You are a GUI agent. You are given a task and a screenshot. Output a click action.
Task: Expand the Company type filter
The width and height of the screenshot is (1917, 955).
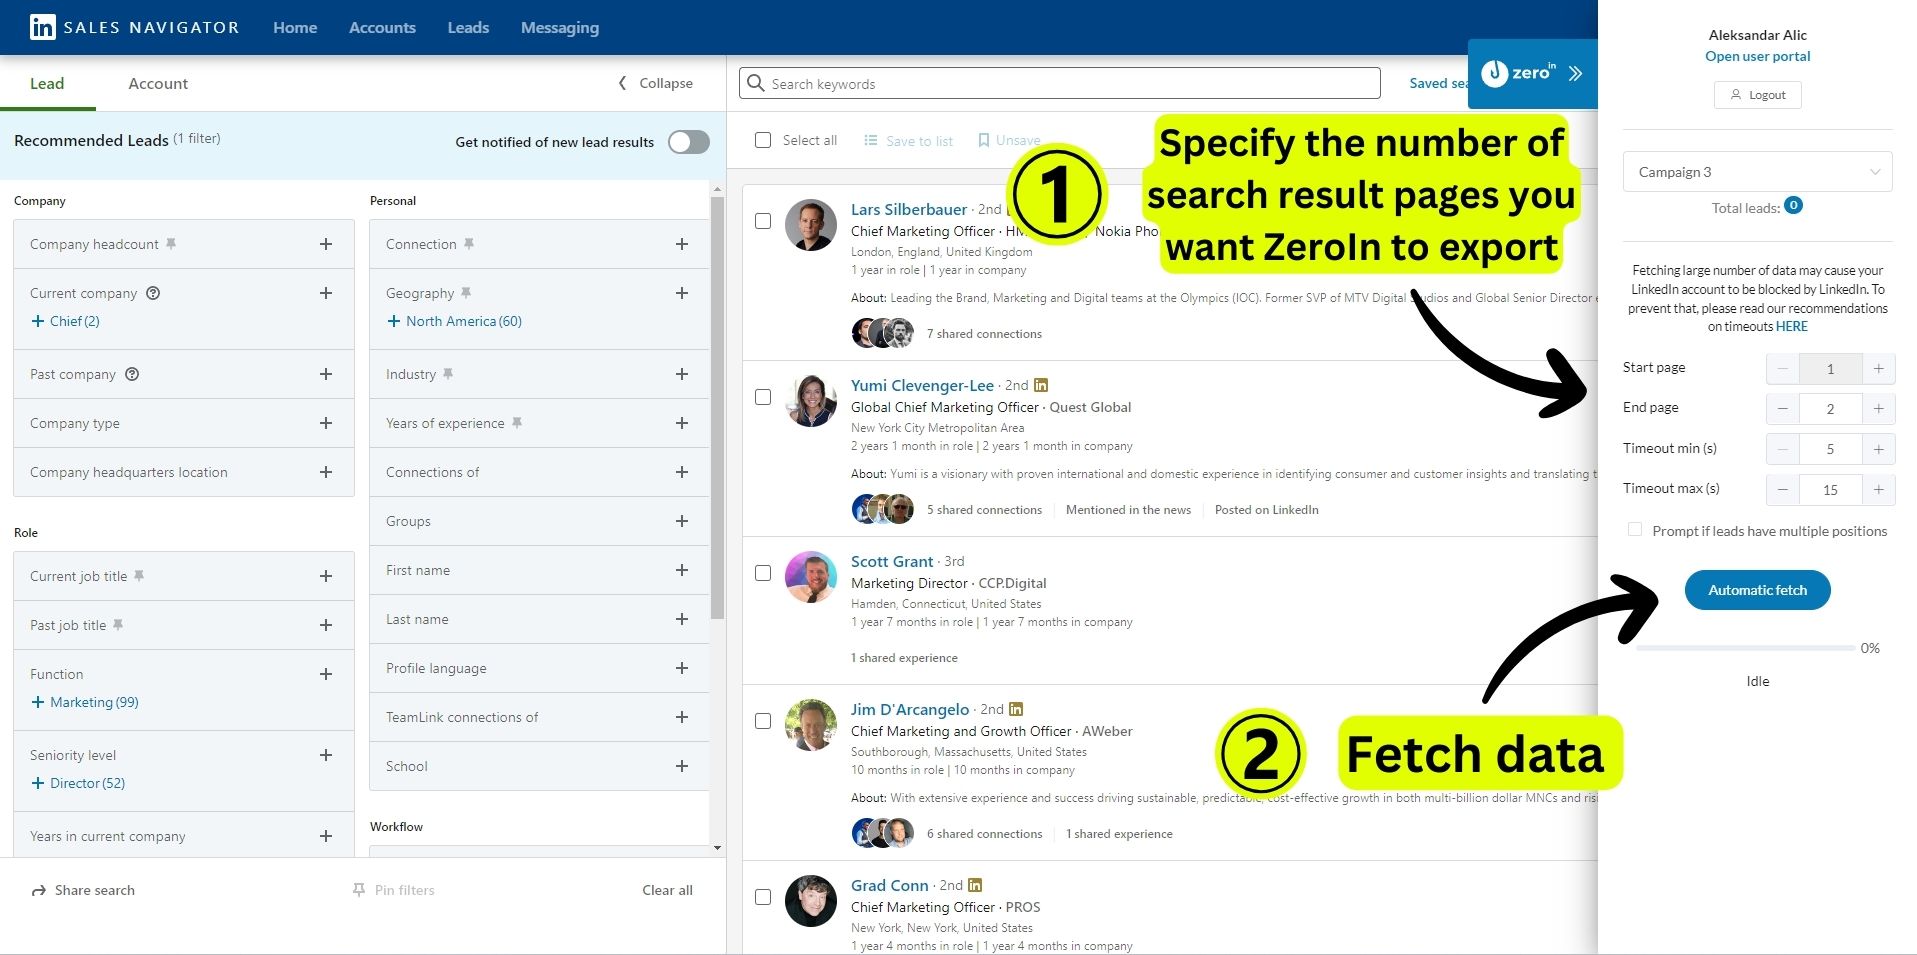pyautogui.click(x=326, y=423)
